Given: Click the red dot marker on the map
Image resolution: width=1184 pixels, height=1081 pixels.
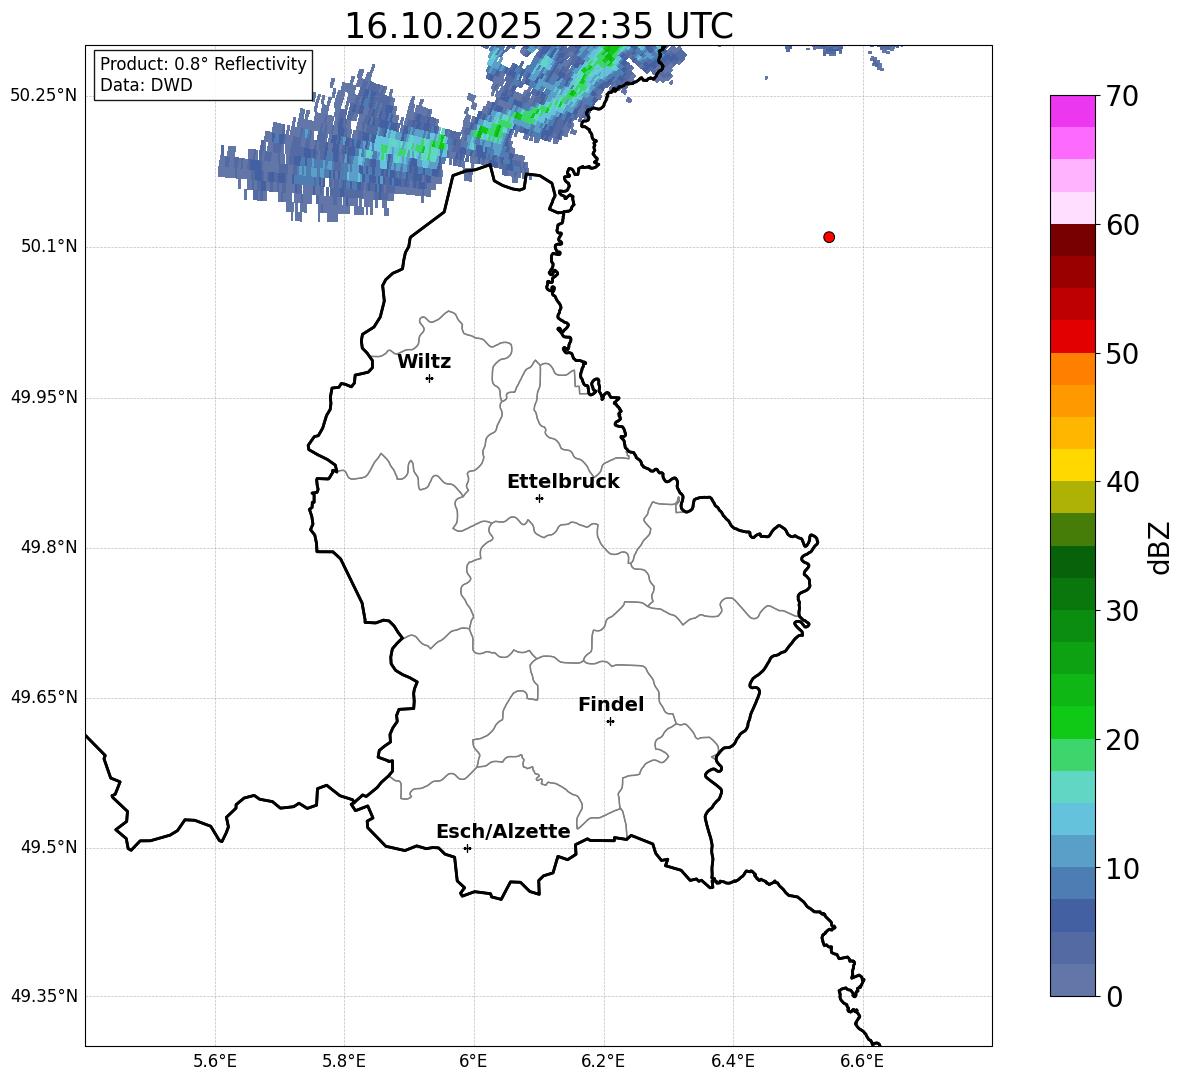Looking at the screenshot, I should pyautogui.click(x=829, y=237).
